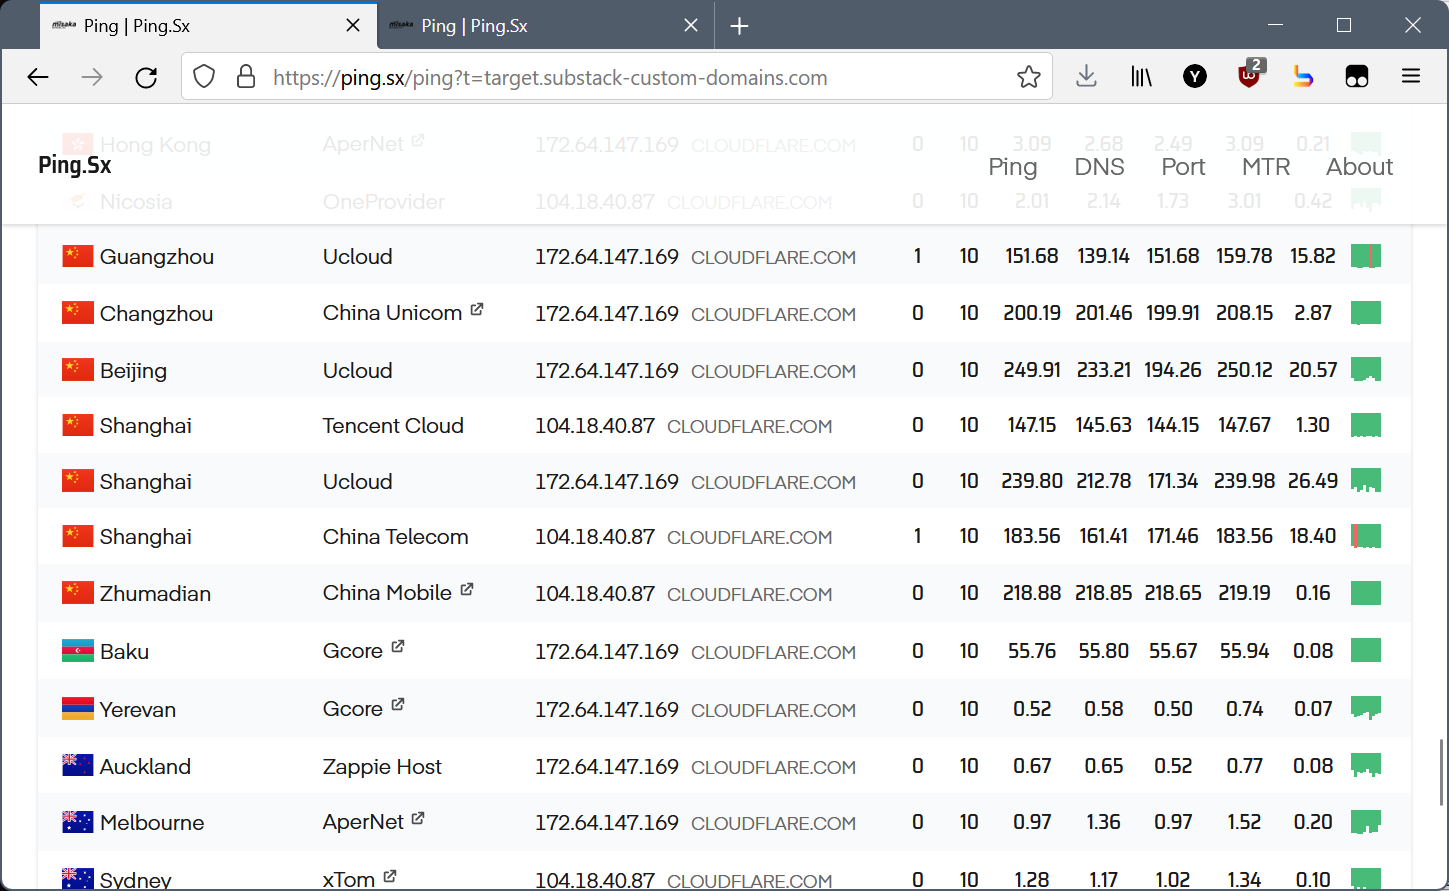Select the MTR navigation link
Viewport: 1449px width, 891px height.
[1266, 167]
